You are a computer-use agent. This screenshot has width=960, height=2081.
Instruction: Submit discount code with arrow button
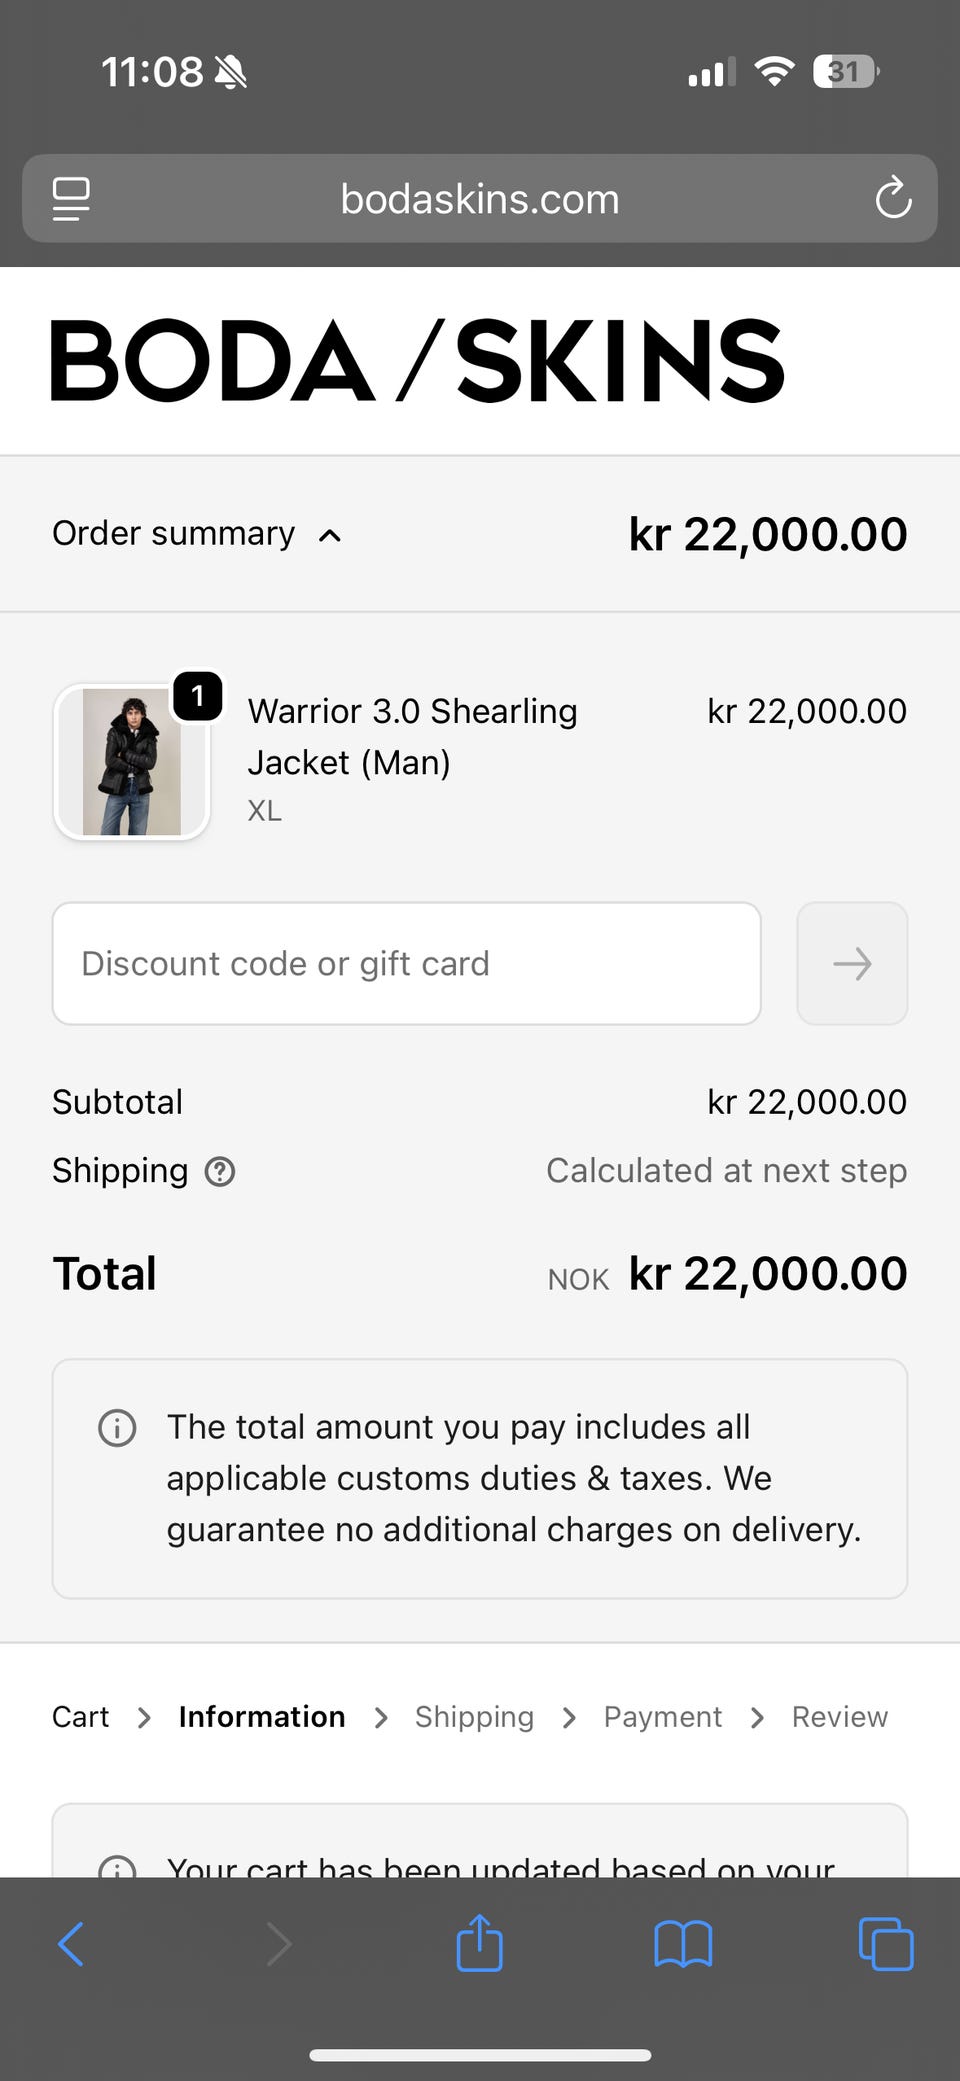(852, 964)
